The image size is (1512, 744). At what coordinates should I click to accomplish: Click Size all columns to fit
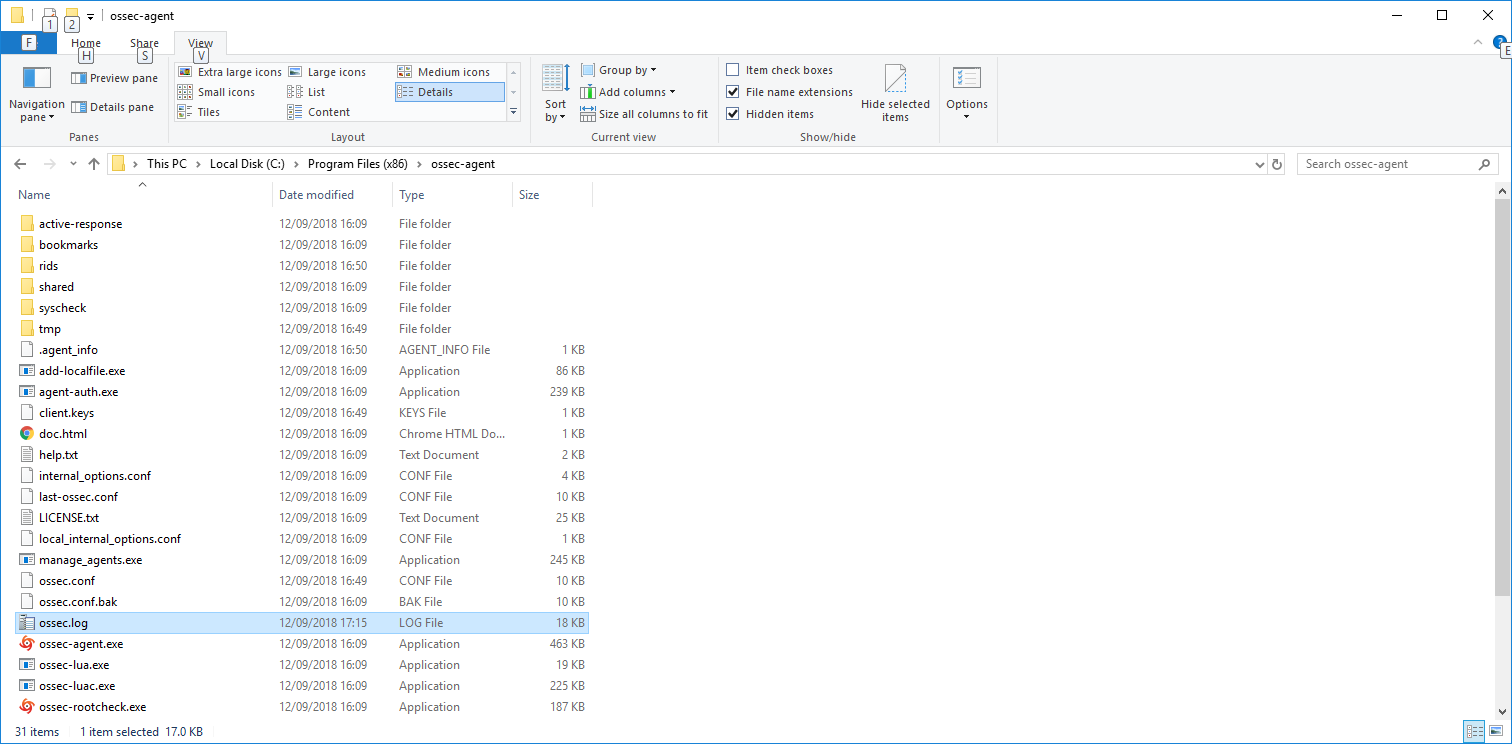pyautogui.click(x=644, y=113)
